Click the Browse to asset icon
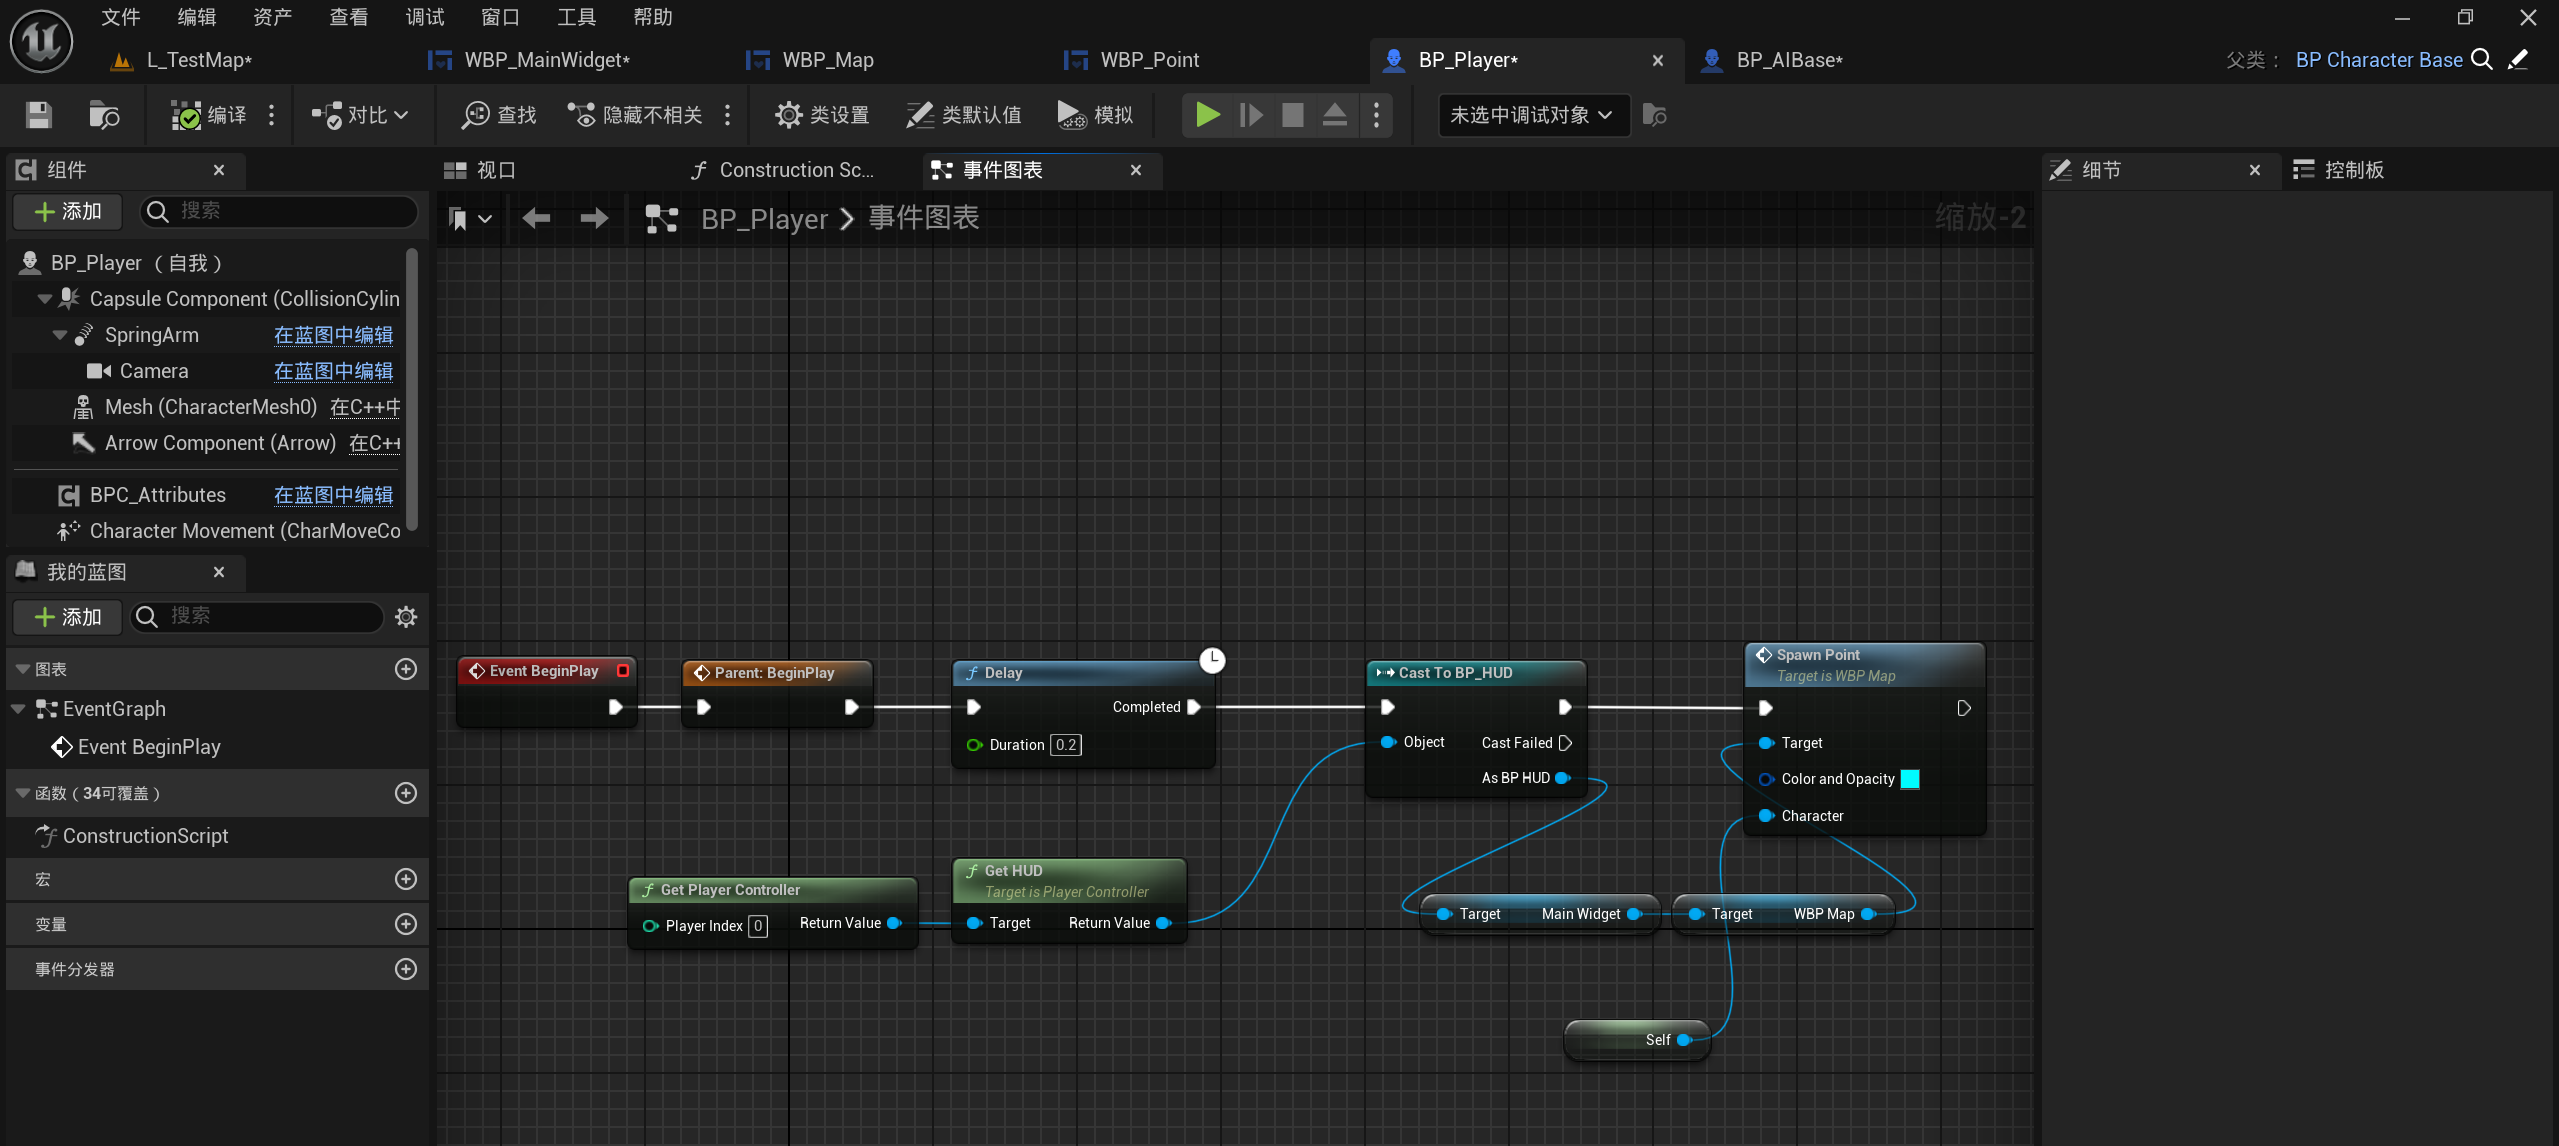The image size is (2559, 1146). (103, 115)
